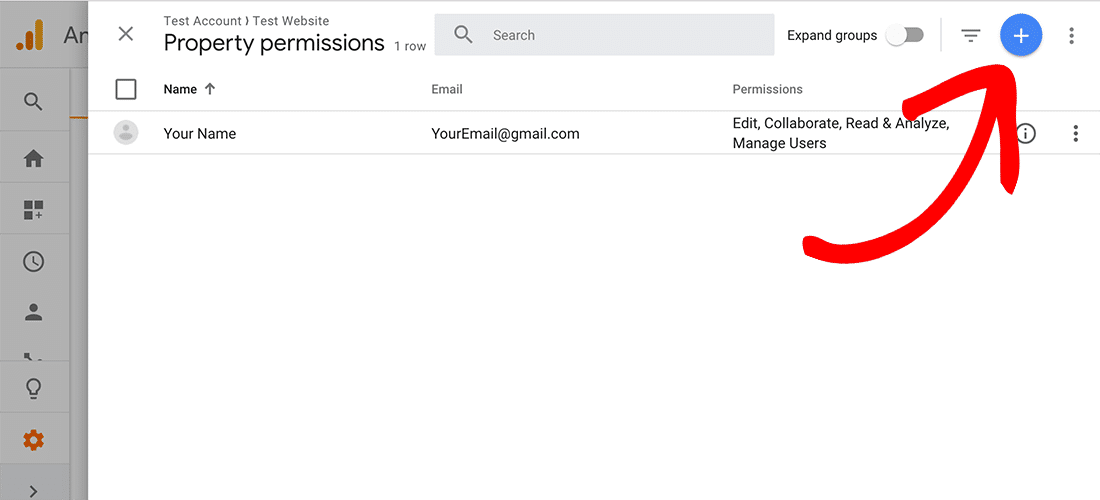The image size is (1100, 500).
Task: Open the Home icon in the sidebar
Action: (x=34, y=159)
